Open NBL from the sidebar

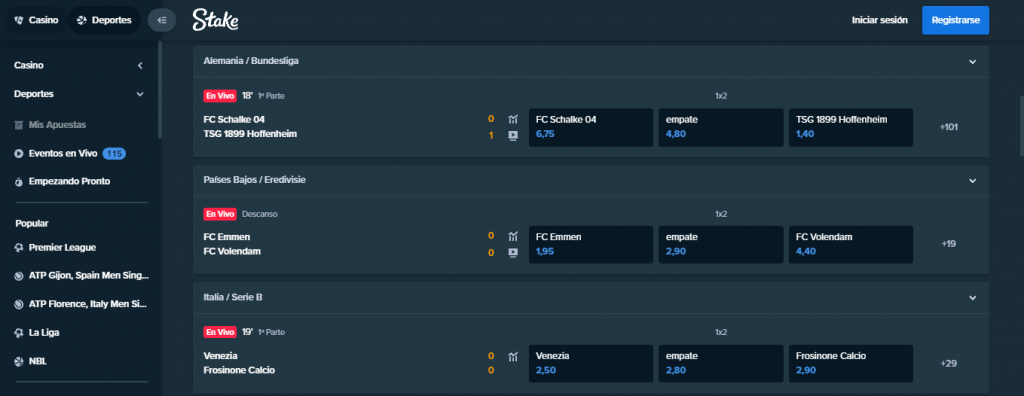(x=38, y=361)
